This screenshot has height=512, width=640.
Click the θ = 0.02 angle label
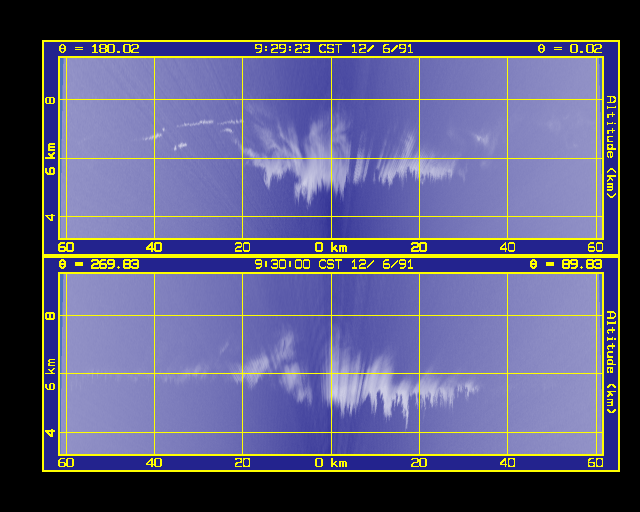coord(570,49)
